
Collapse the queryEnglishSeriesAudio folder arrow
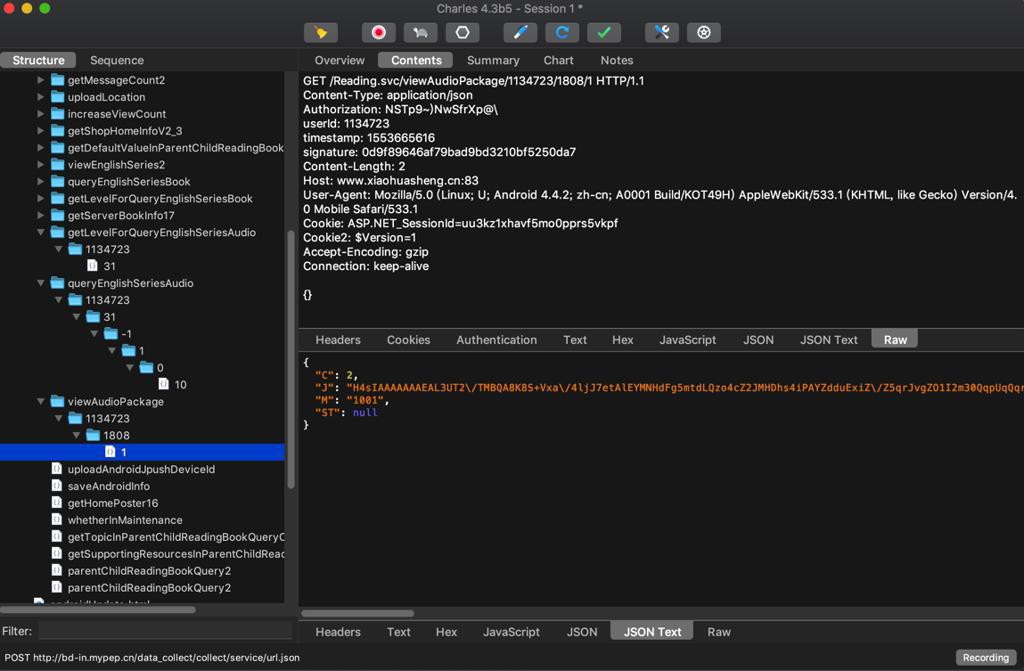40,283
